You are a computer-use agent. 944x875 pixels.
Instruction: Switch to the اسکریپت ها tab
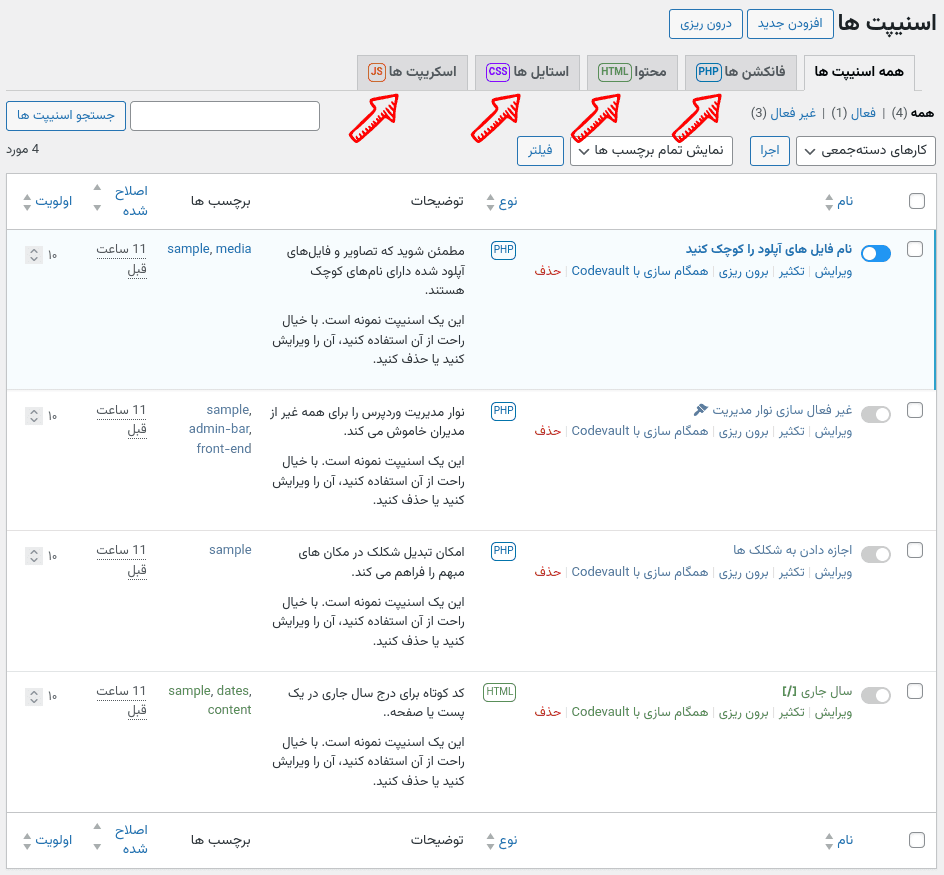point(412,72)
